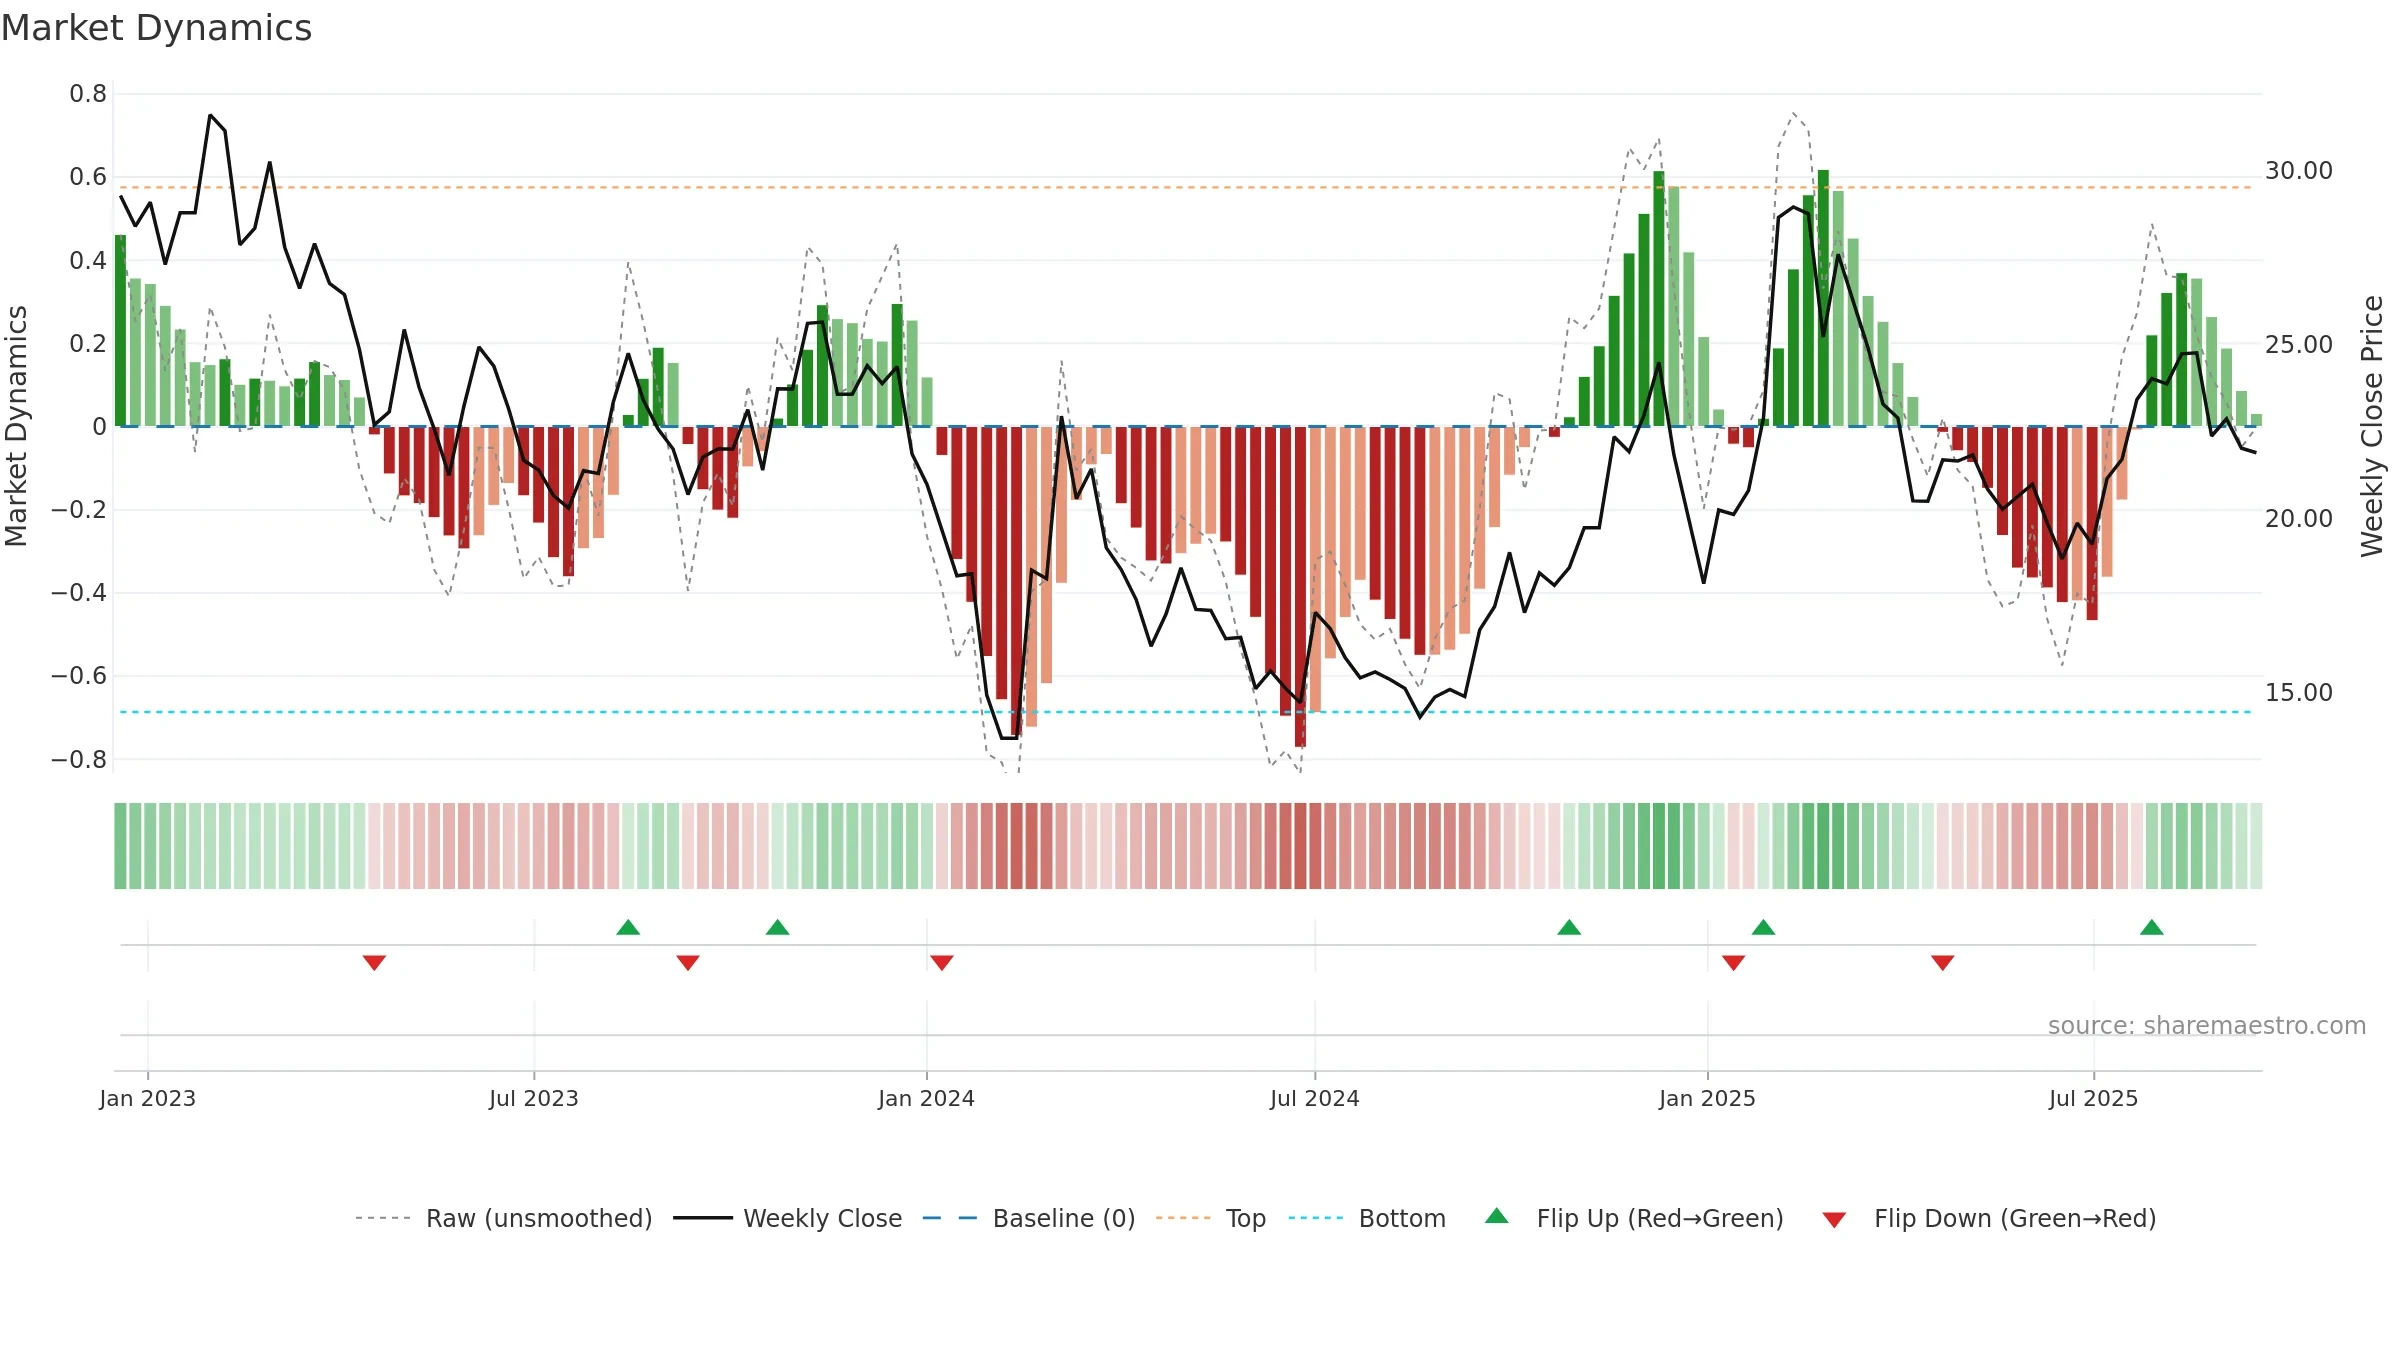
Task: Click the Jan 2023 x-axis label
Action: pos(148,1098)
